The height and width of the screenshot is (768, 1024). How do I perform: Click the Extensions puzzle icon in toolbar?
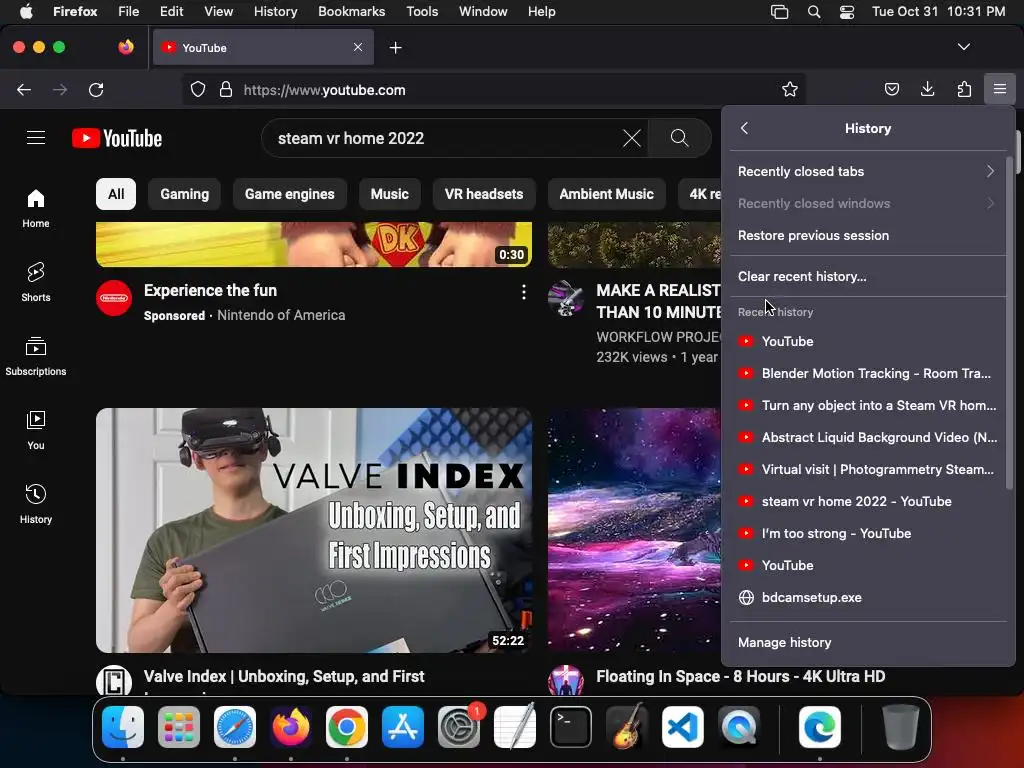point(964,89)
